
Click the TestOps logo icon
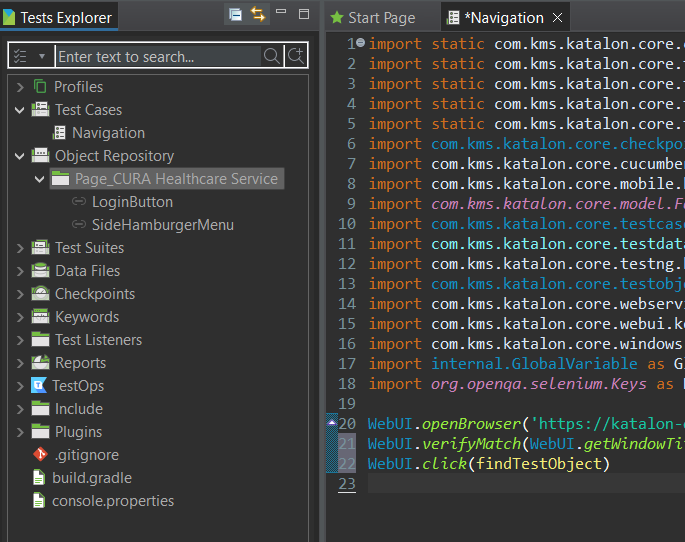[x=39, y=385]
